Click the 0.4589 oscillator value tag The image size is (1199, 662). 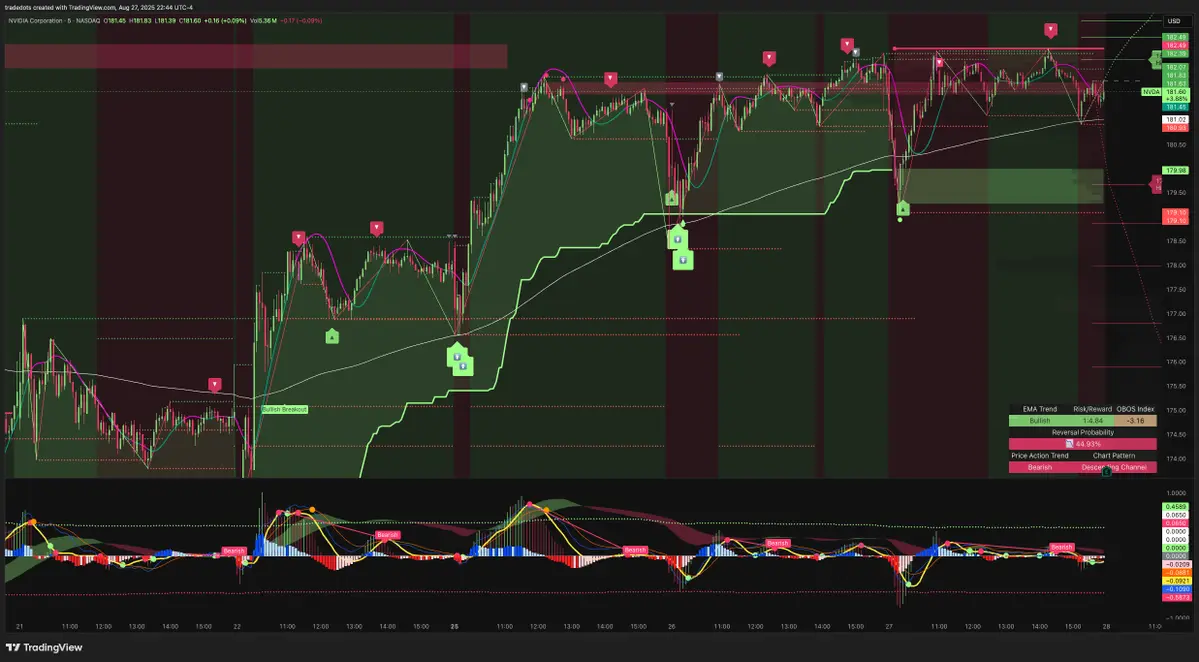(1176, 507)
